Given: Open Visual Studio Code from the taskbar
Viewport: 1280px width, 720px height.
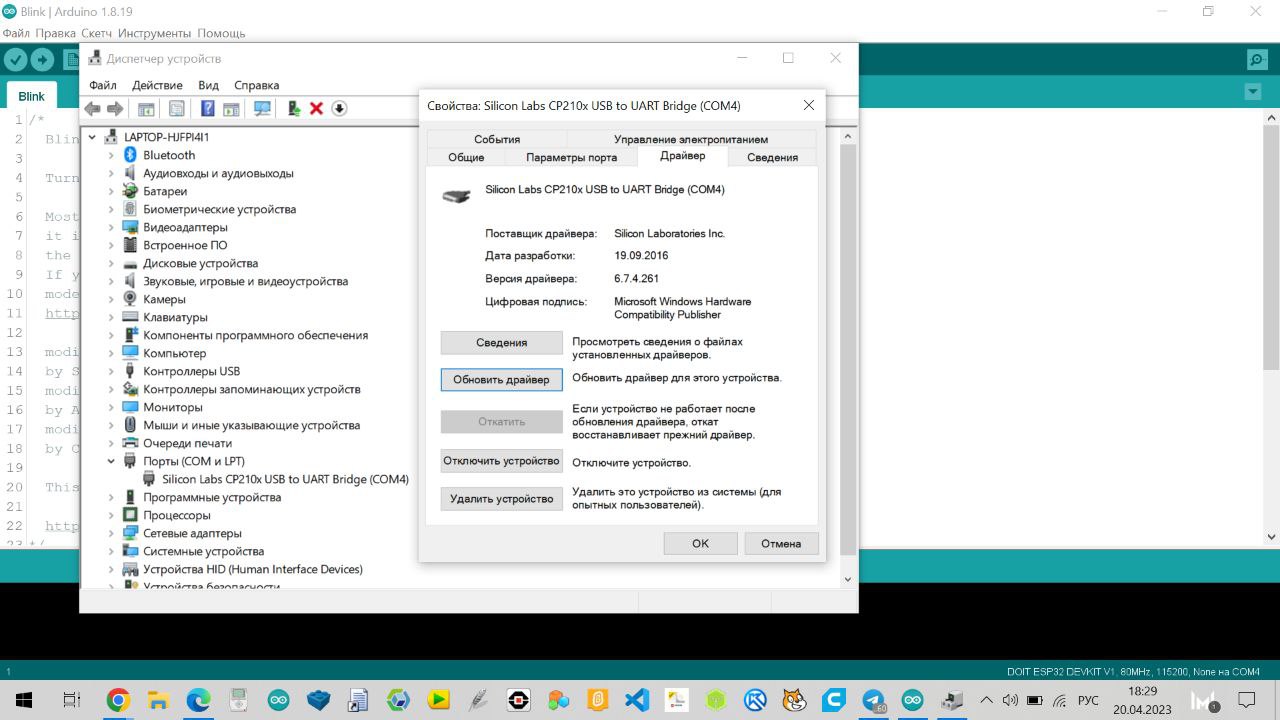Looking at the screenshot, I should [637, 700].
